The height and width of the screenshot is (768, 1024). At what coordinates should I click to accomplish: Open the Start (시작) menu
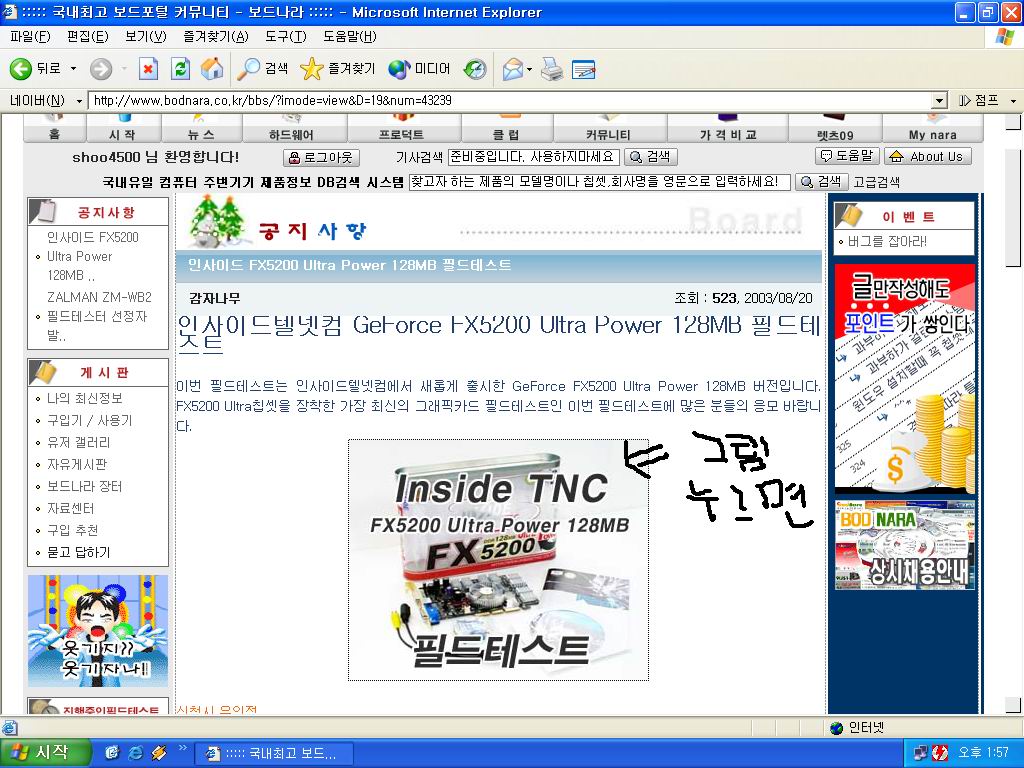[x=45, y=752]
